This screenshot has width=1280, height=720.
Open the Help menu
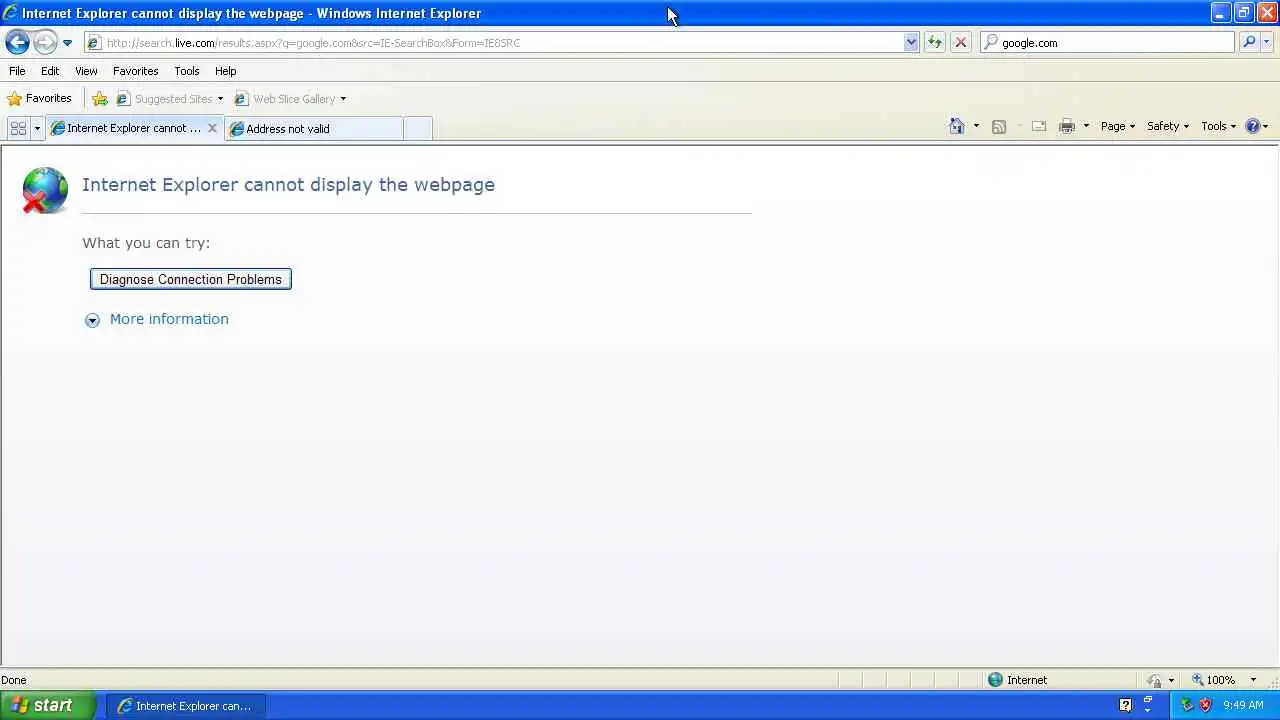click(225, 71)
